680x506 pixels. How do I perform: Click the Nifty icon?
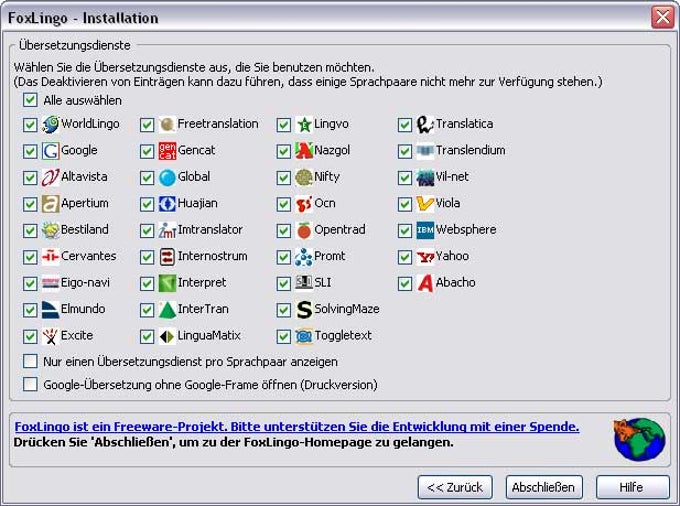click(304, 177)
